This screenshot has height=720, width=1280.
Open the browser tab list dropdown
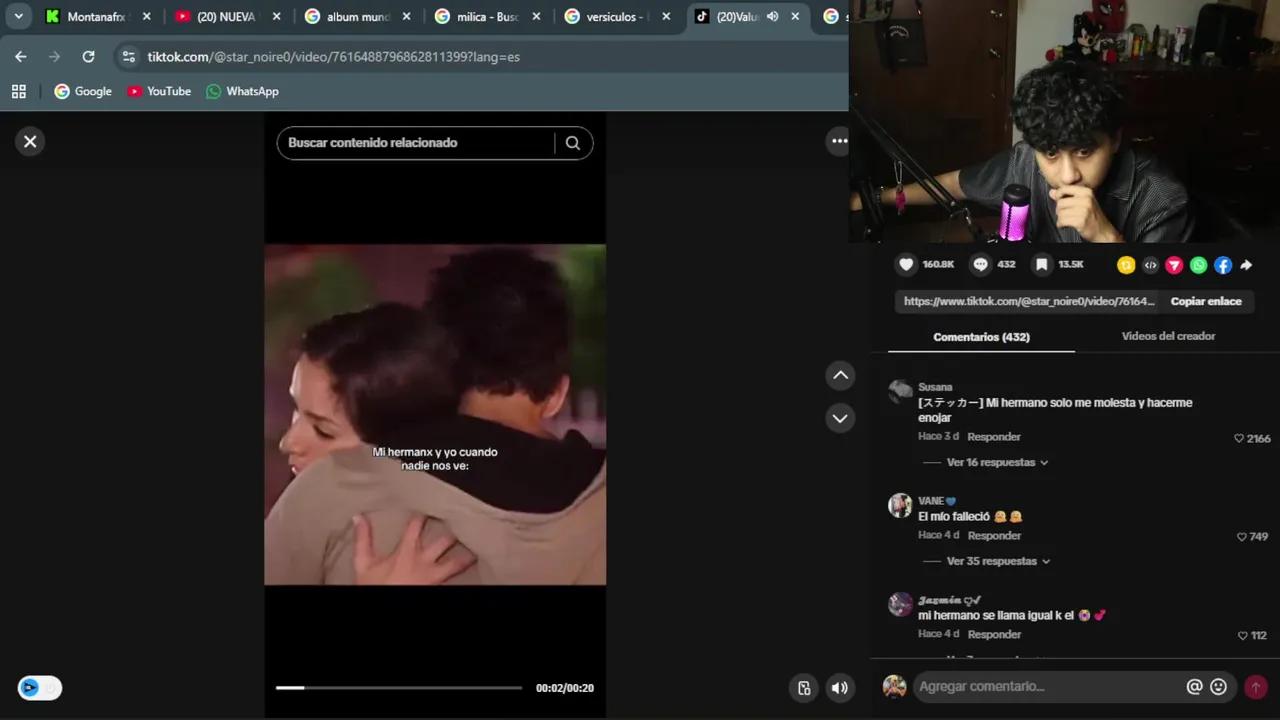pos(18,16)
